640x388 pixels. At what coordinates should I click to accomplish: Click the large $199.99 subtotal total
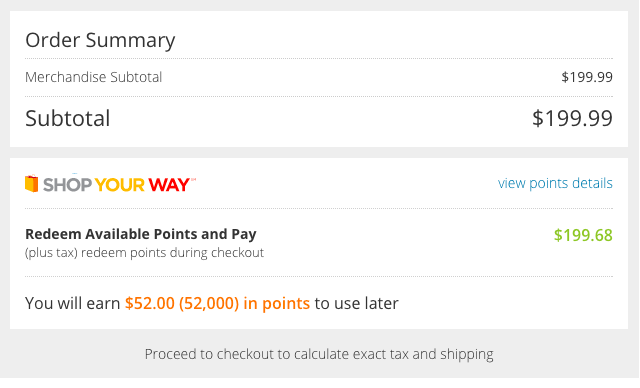click(572, 118)
